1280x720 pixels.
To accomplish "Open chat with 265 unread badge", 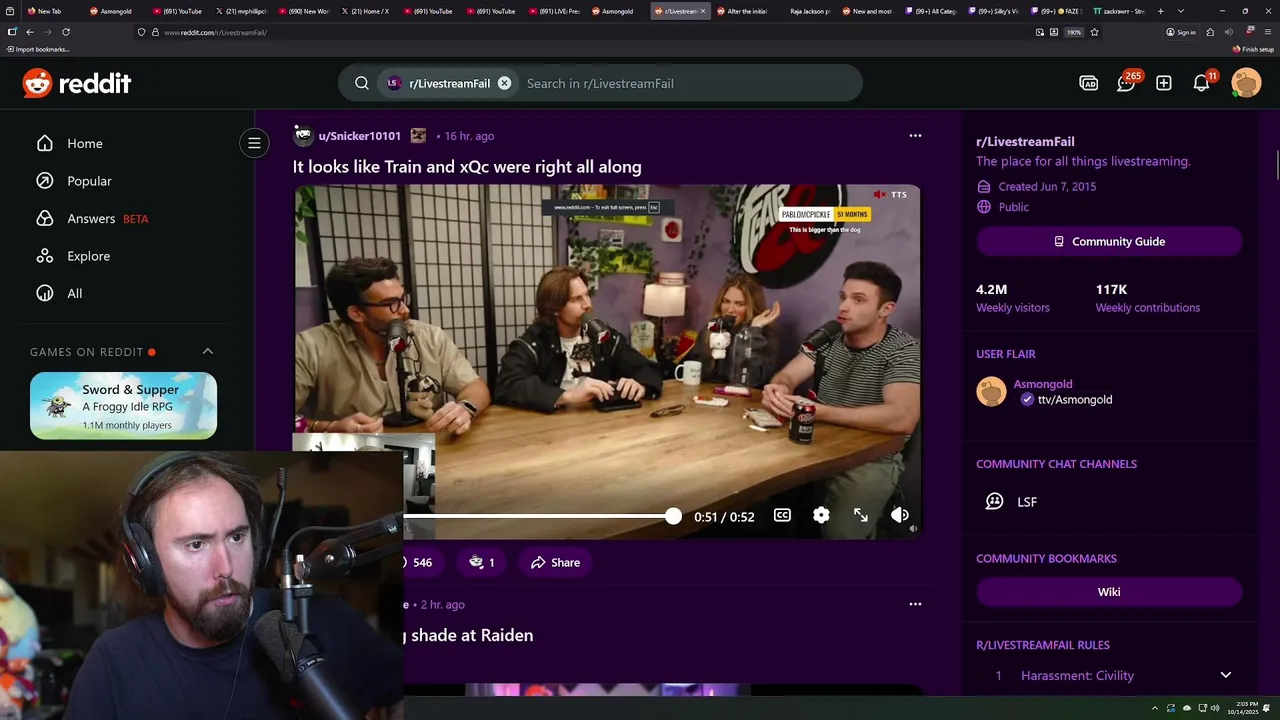I will click(1127, 83).
